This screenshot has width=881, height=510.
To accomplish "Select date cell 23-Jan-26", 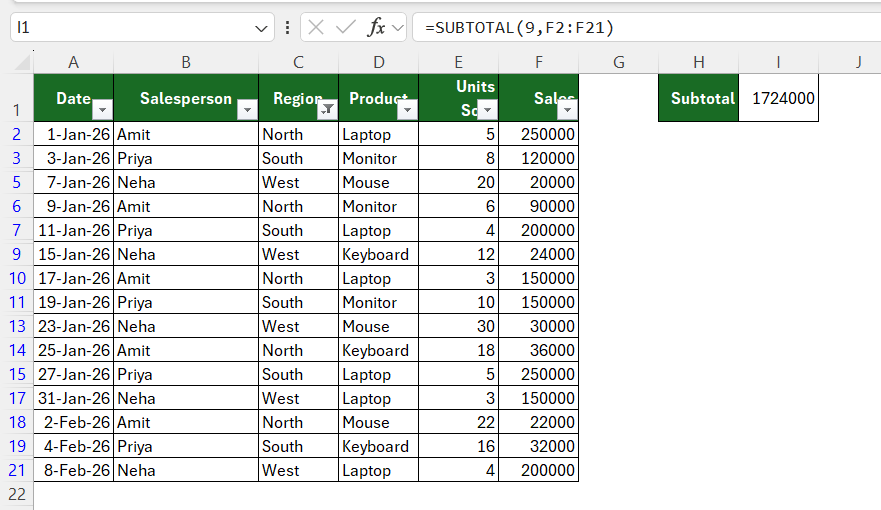I will click(x=74, y=326).
